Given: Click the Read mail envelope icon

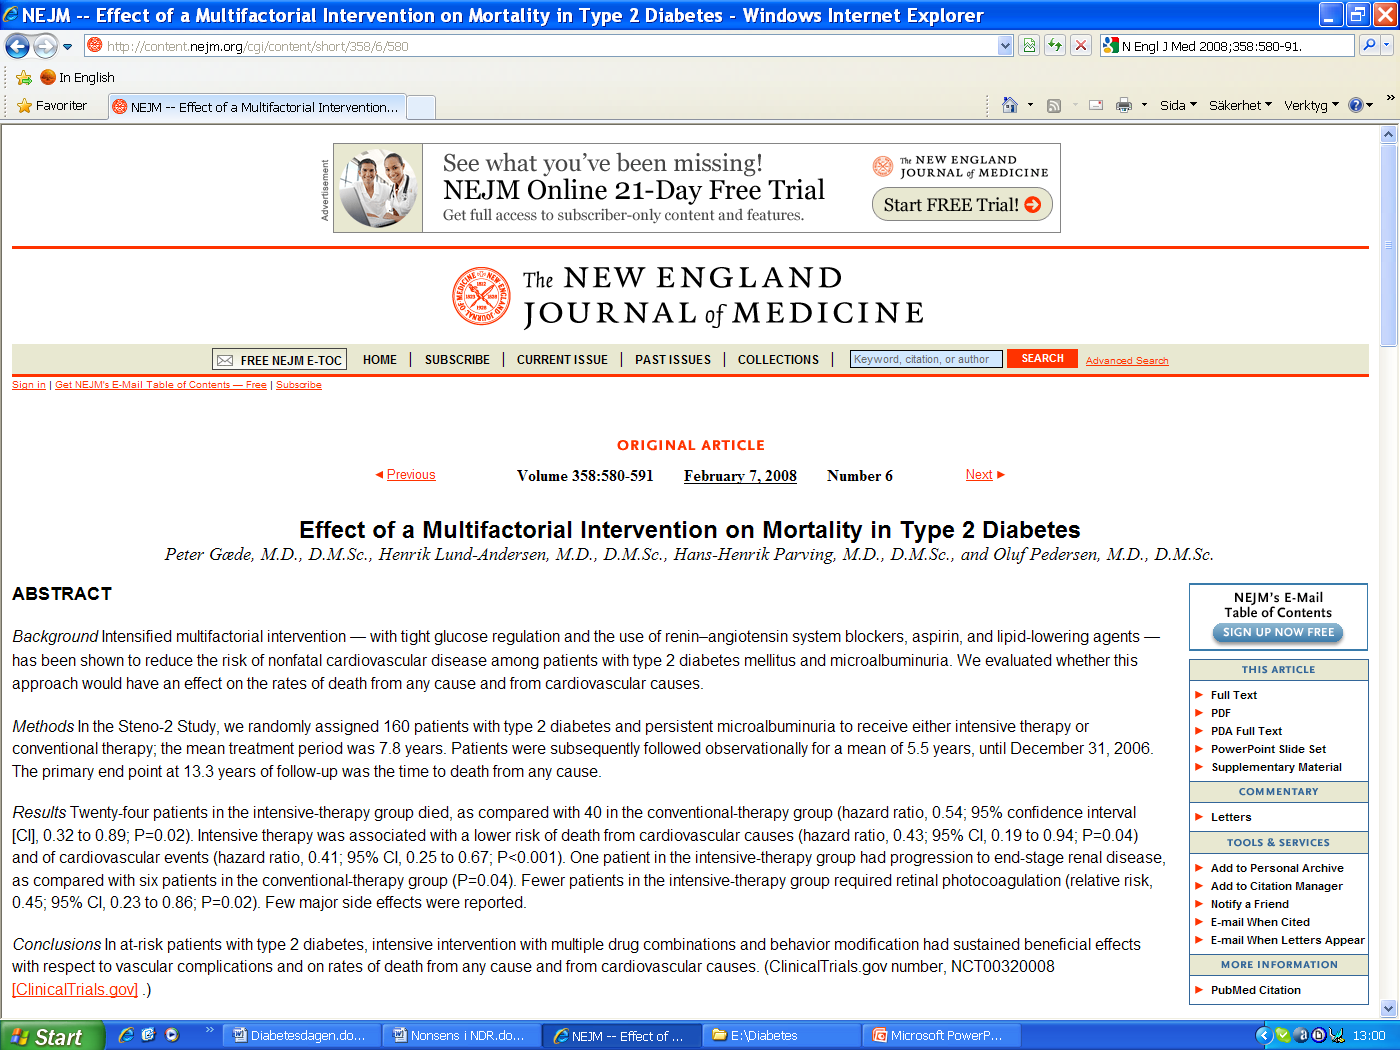Looking at the screenshot, I should pyautogui.click(x=1096, y=105).
